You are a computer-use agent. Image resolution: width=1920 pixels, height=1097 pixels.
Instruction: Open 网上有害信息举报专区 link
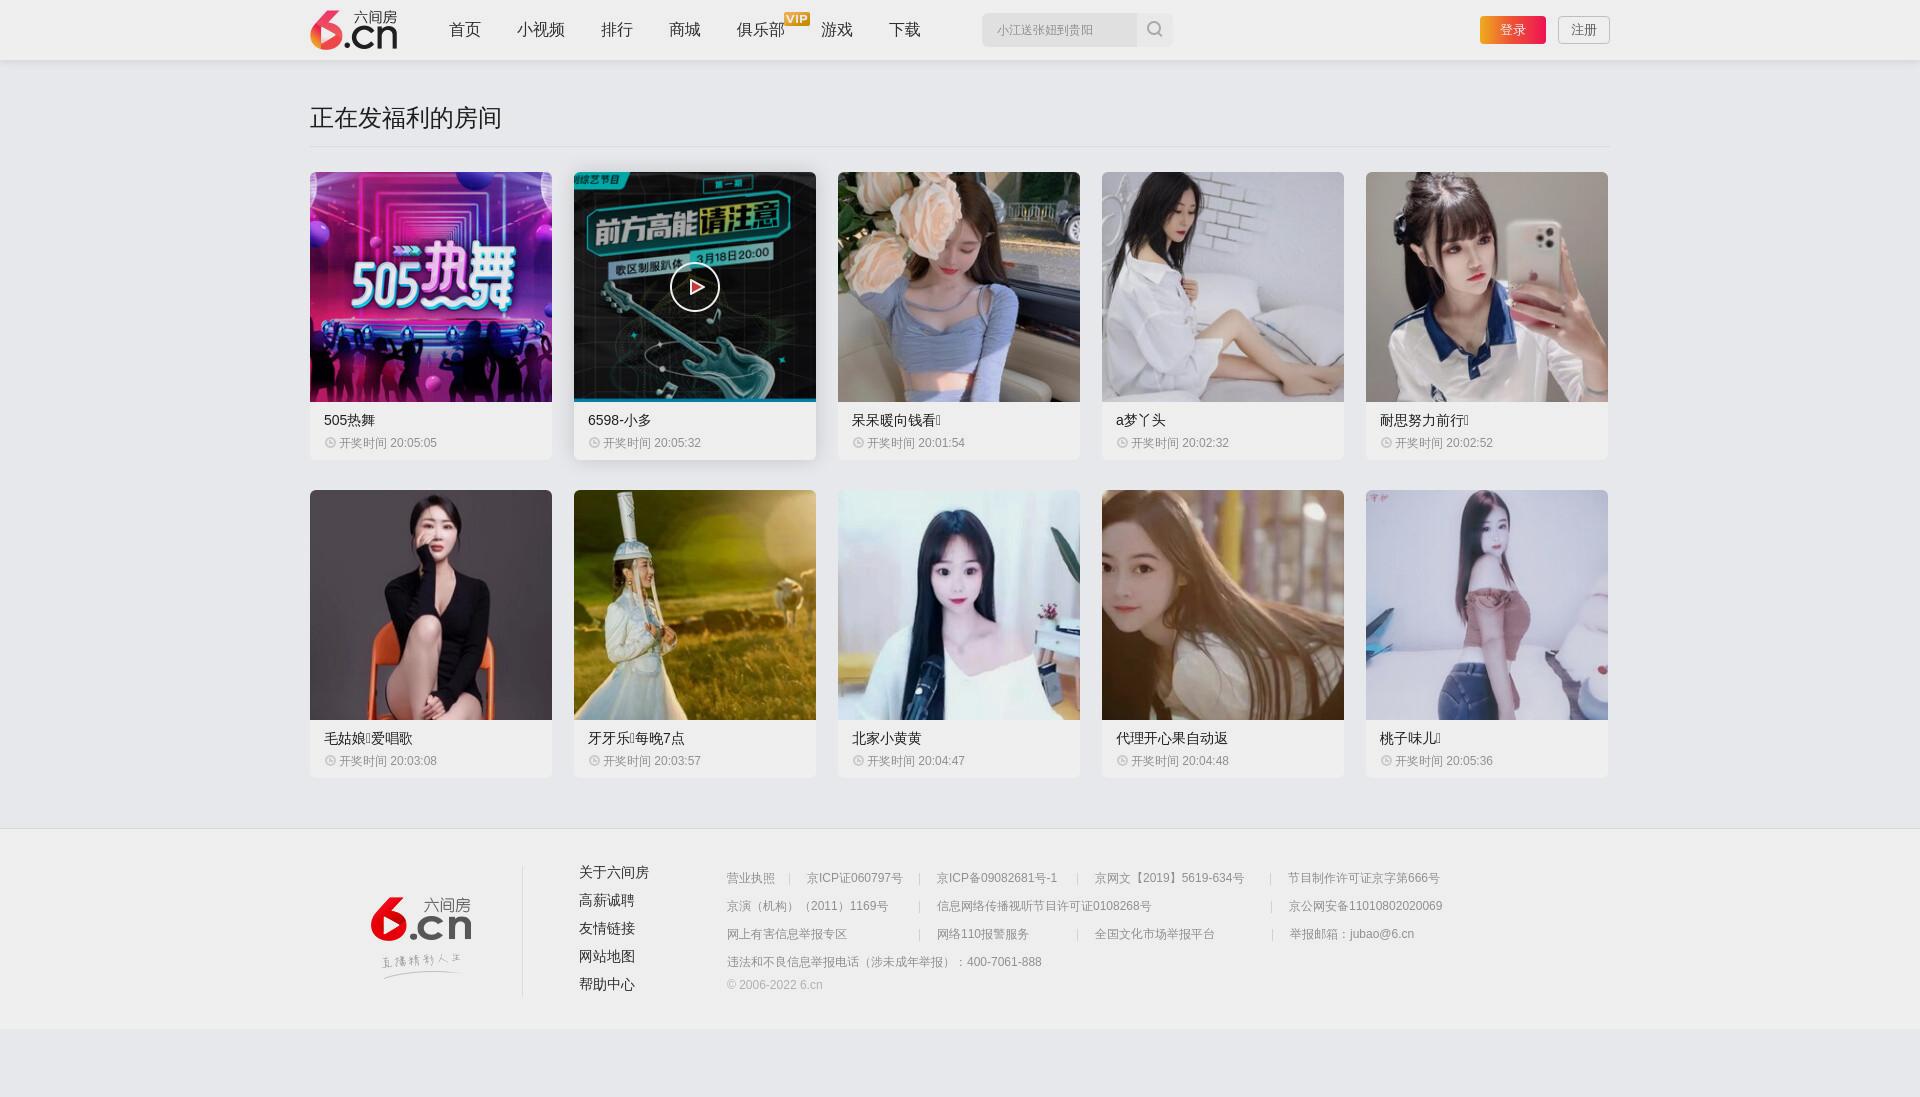click(787, 935)
